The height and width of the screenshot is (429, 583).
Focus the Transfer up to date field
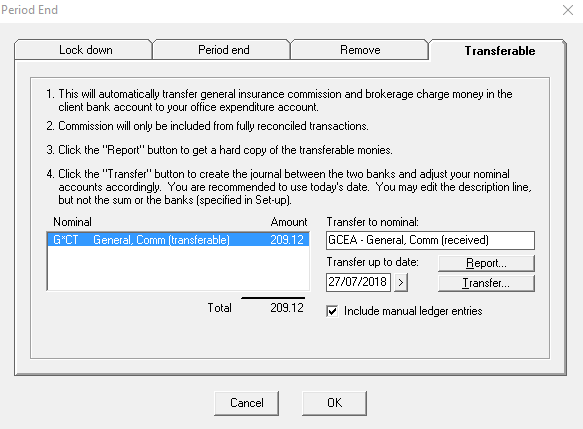358,282
